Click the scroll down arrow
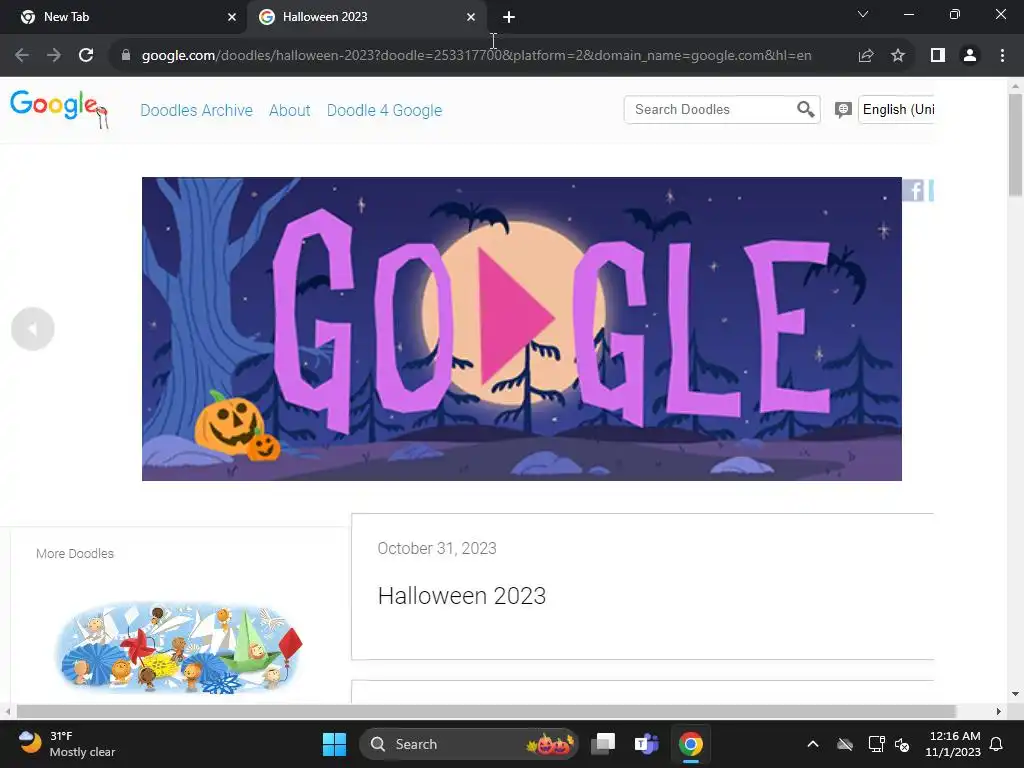The width and height of the screenshot is (1024, 768). point(1015,694)
